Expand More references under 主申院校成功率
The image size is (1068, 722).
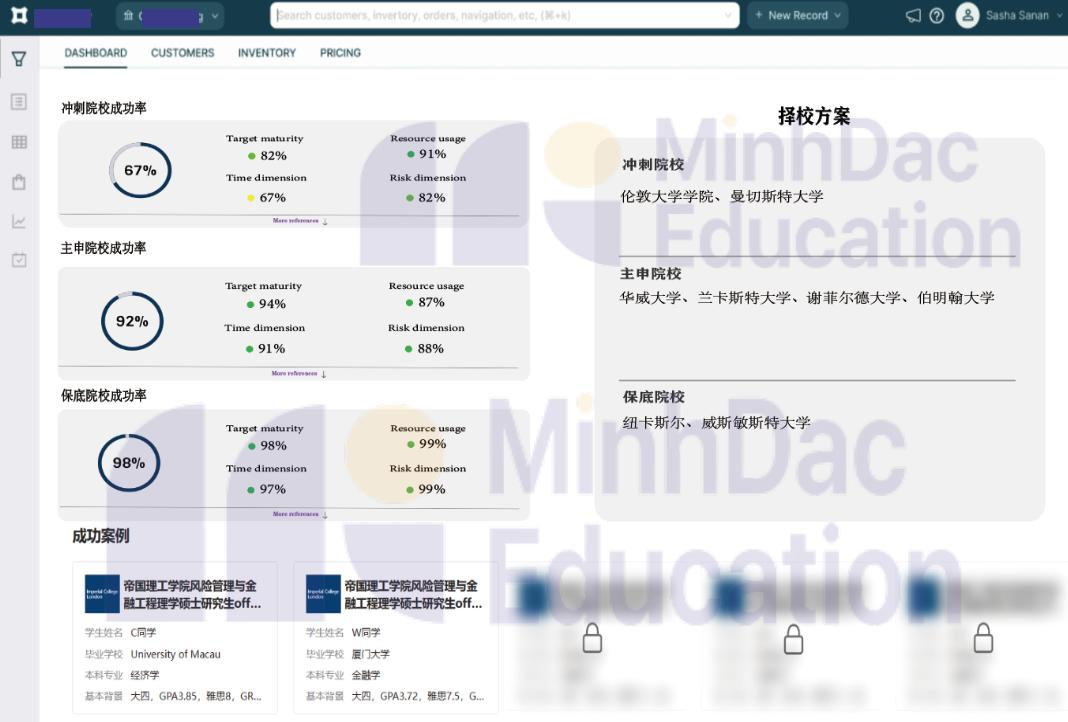pyautogui.click(x=298, y=373)
